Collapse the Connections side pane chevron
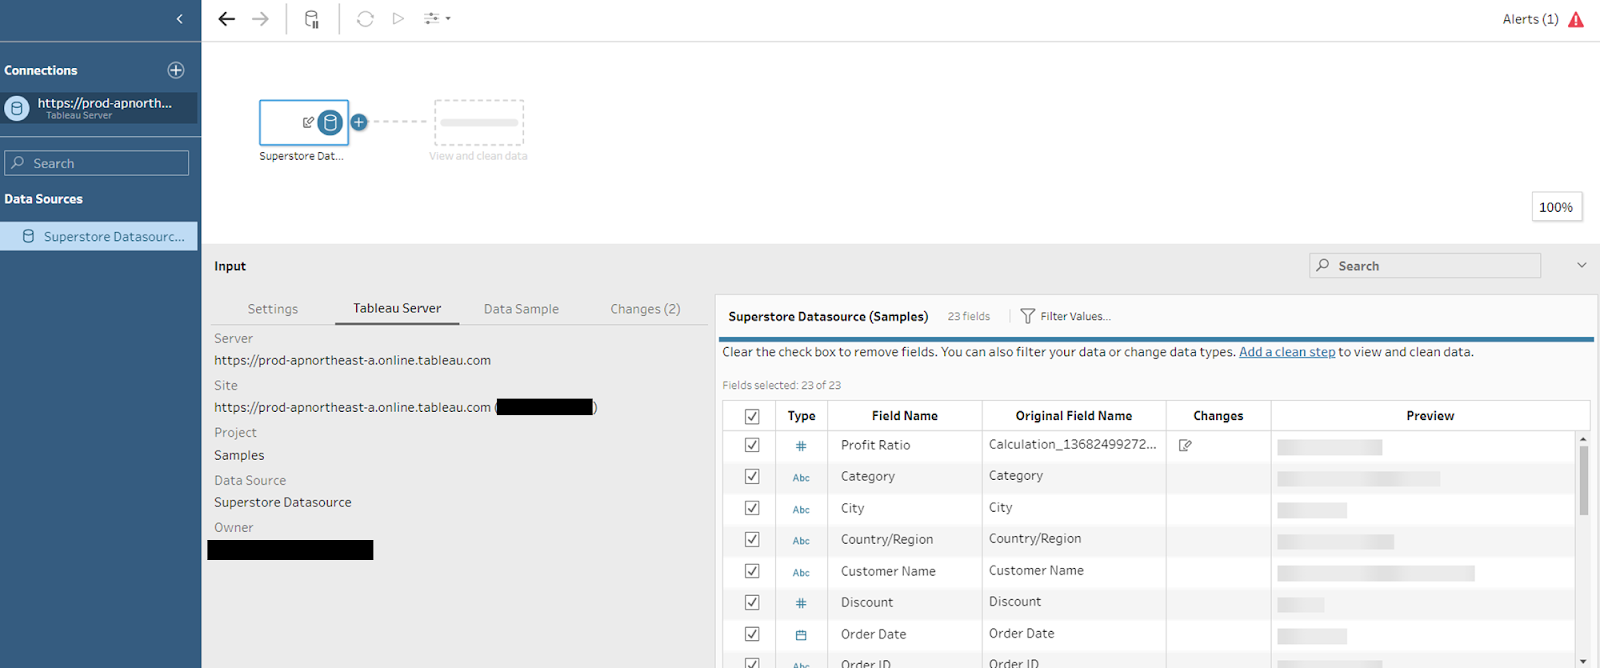This screenshot has width=1600, height=668. tap(180, 19)
